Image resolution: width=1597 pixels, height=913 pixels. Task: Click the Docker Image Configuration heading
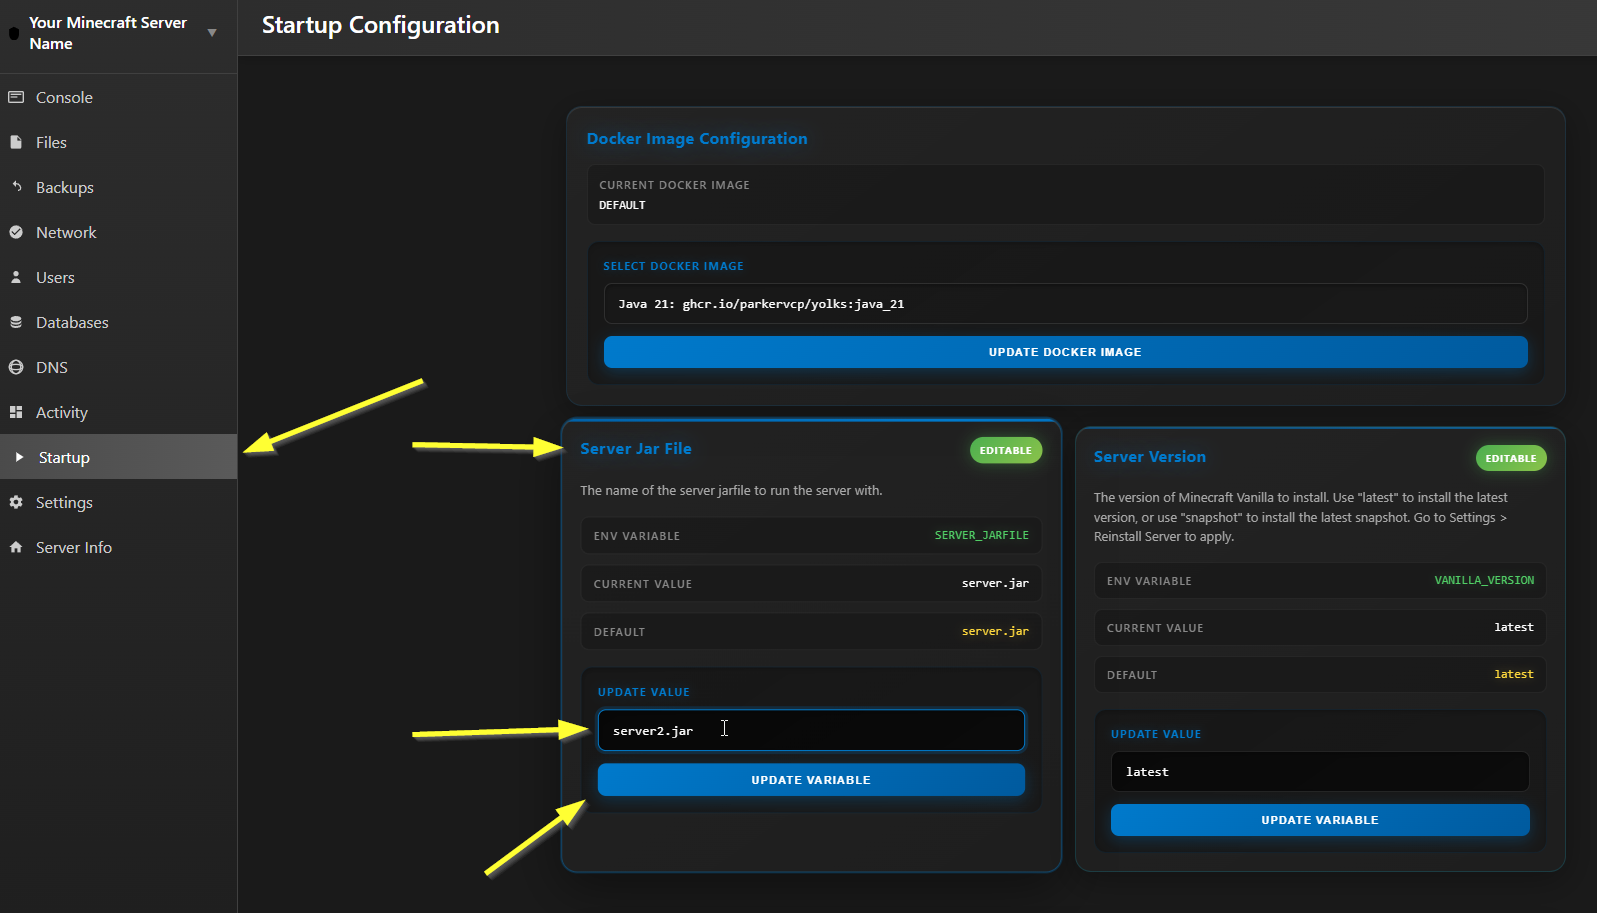coord(697,139)
